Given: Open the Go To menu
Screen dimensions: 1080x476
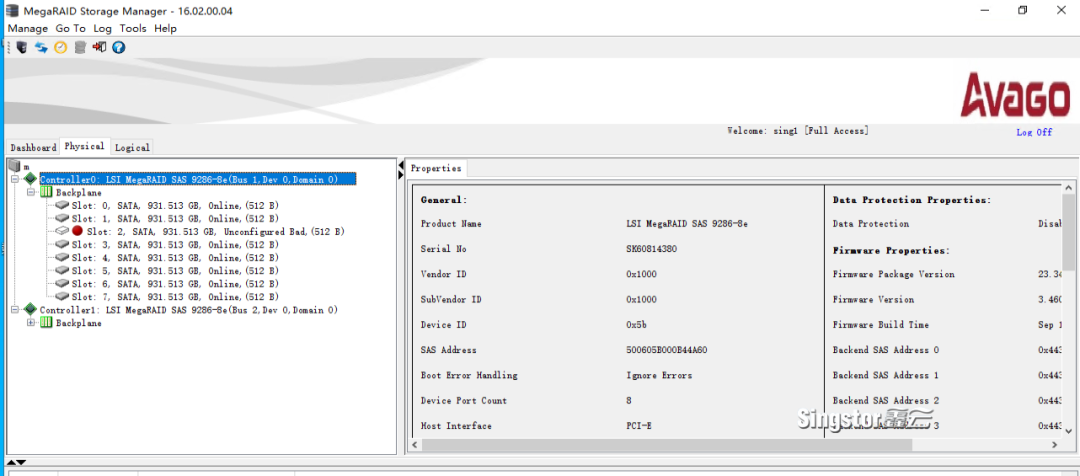Looking at the screenshot, I should (70, 28).
